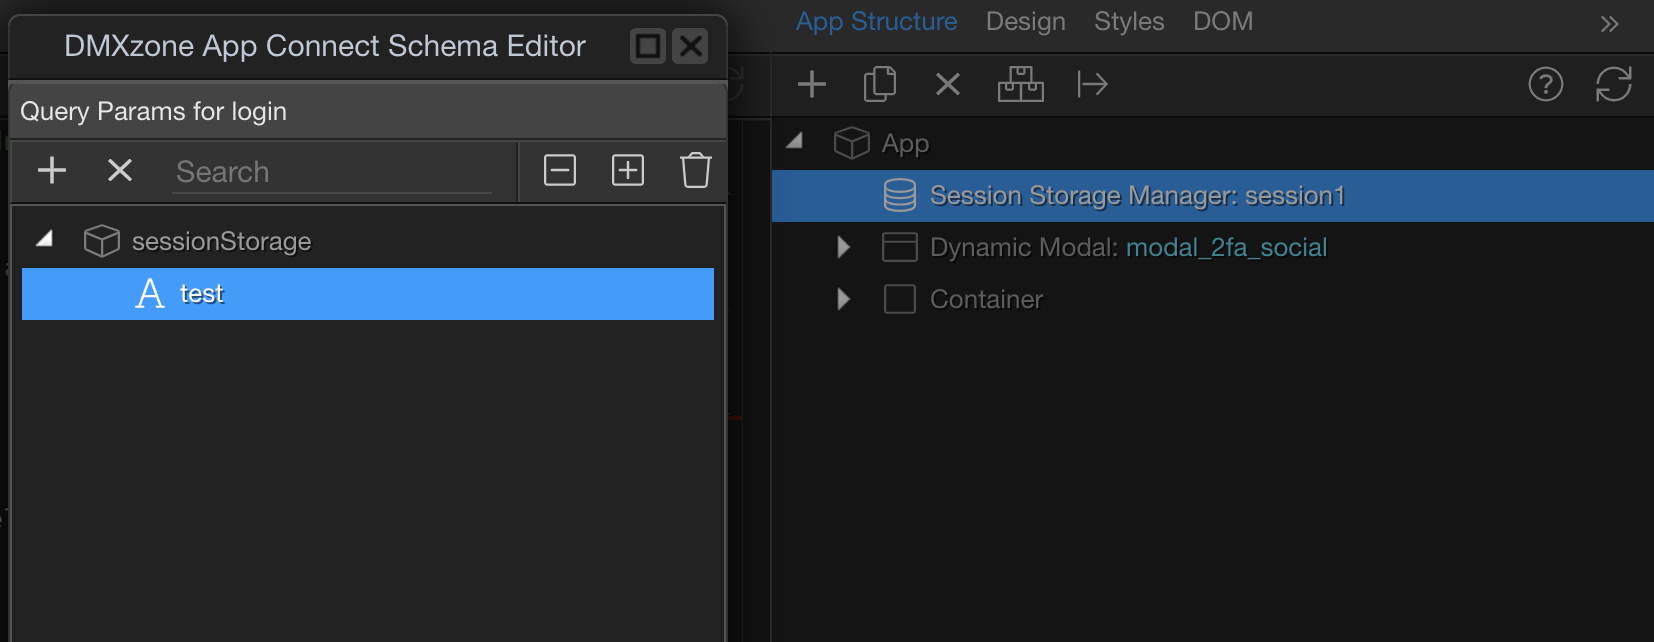Click the arrow-to-right indent icon
1654x642 pixels.
click(x=1092, y=85)
